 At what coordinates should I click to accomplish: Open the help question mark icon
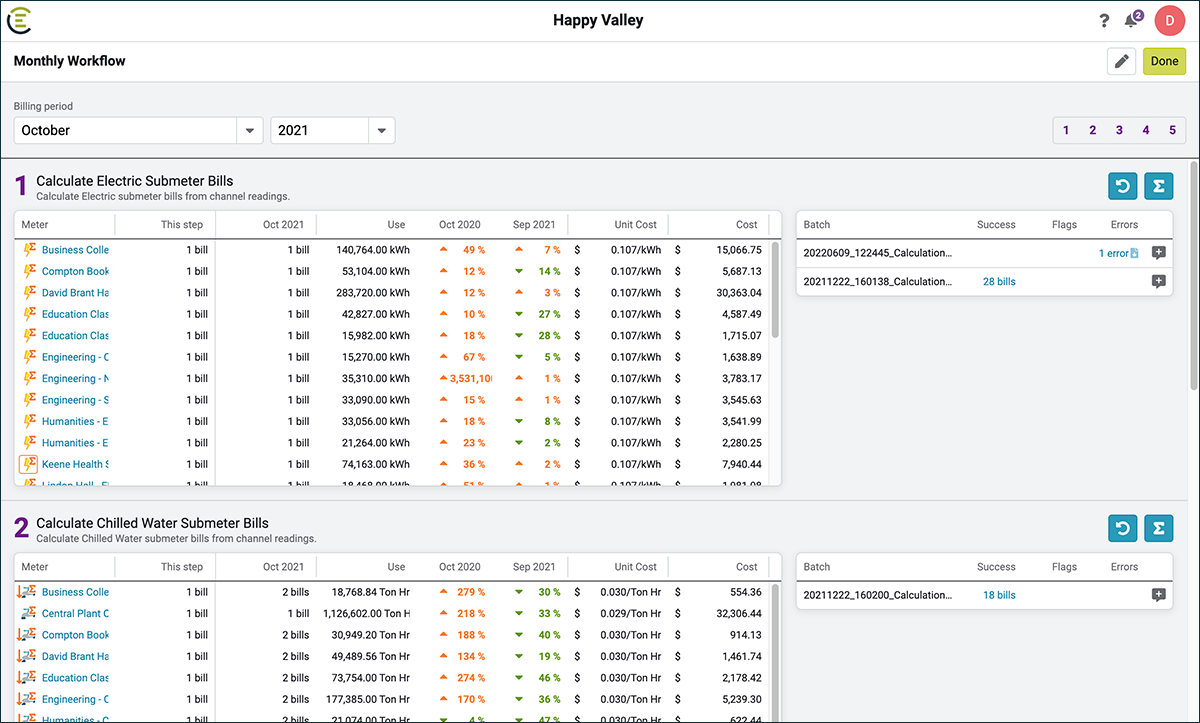(1104, 20)
